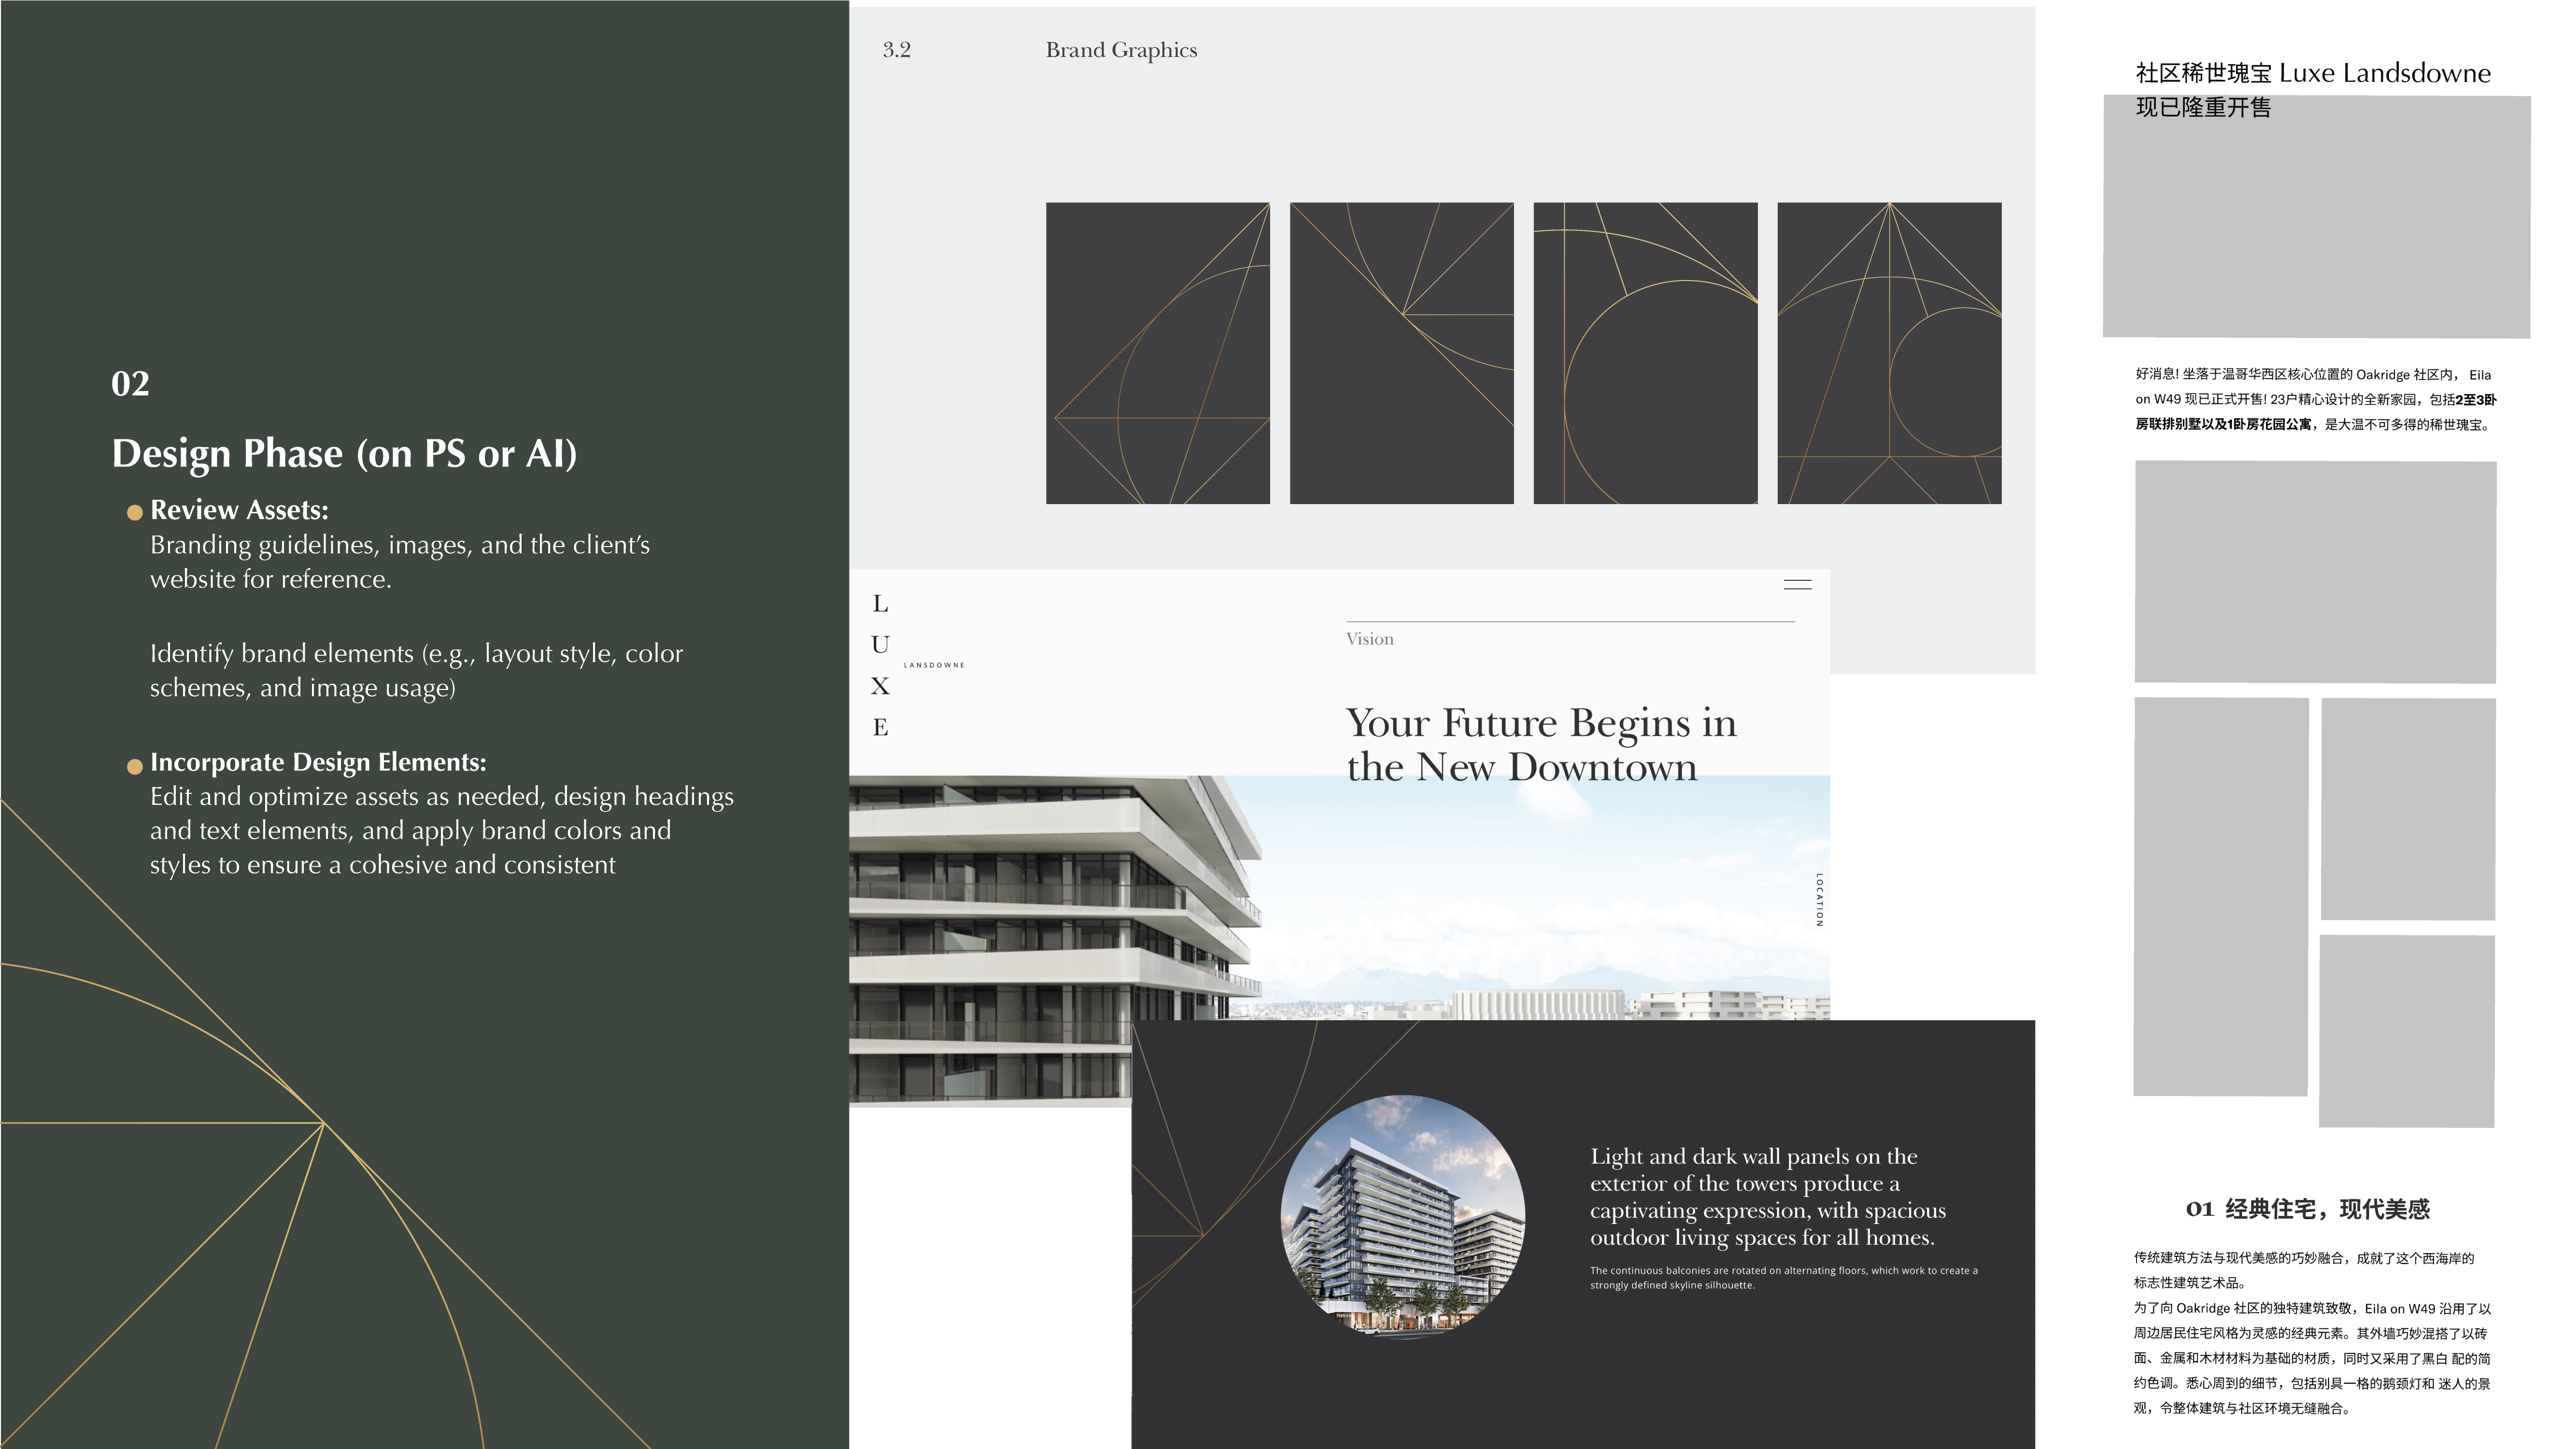Select the second brand graphic panel with fan lines
The image size is (2576, 1449).
pyautogui.click(x=1401, y=353)
